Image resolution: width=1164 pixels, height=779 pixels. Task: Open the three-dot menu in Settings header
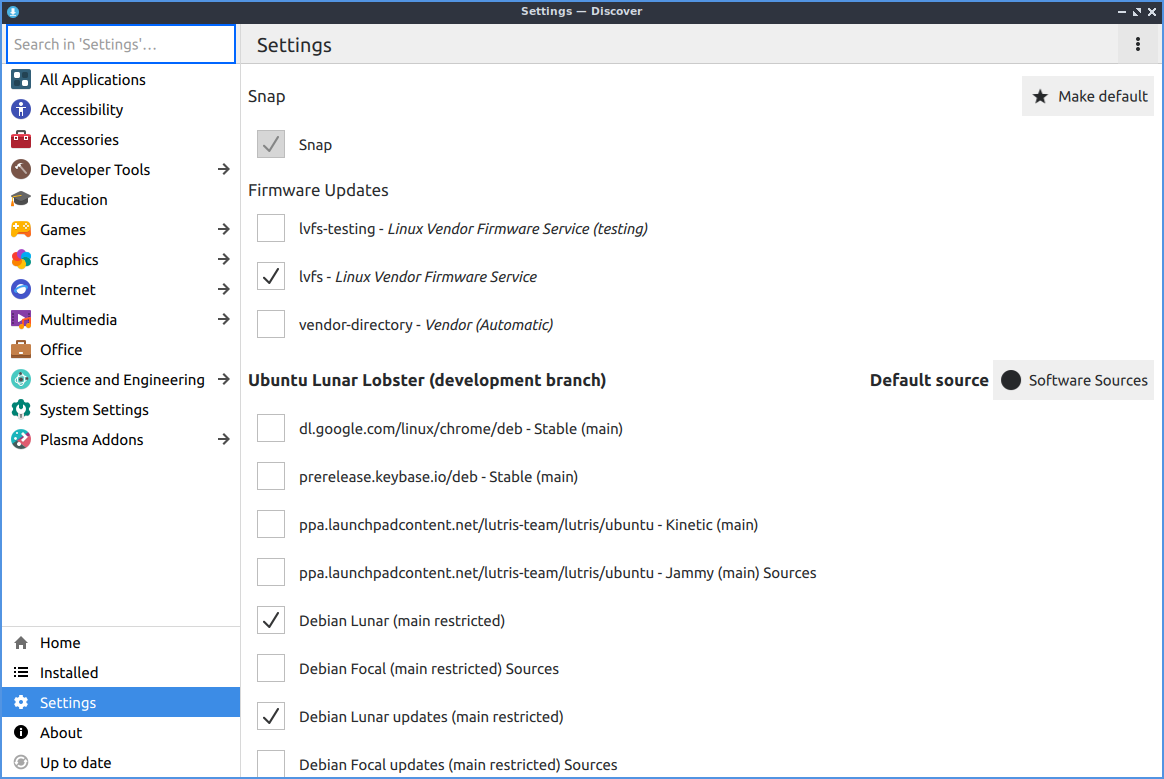pyautogui.click(x=1137, y=44)
